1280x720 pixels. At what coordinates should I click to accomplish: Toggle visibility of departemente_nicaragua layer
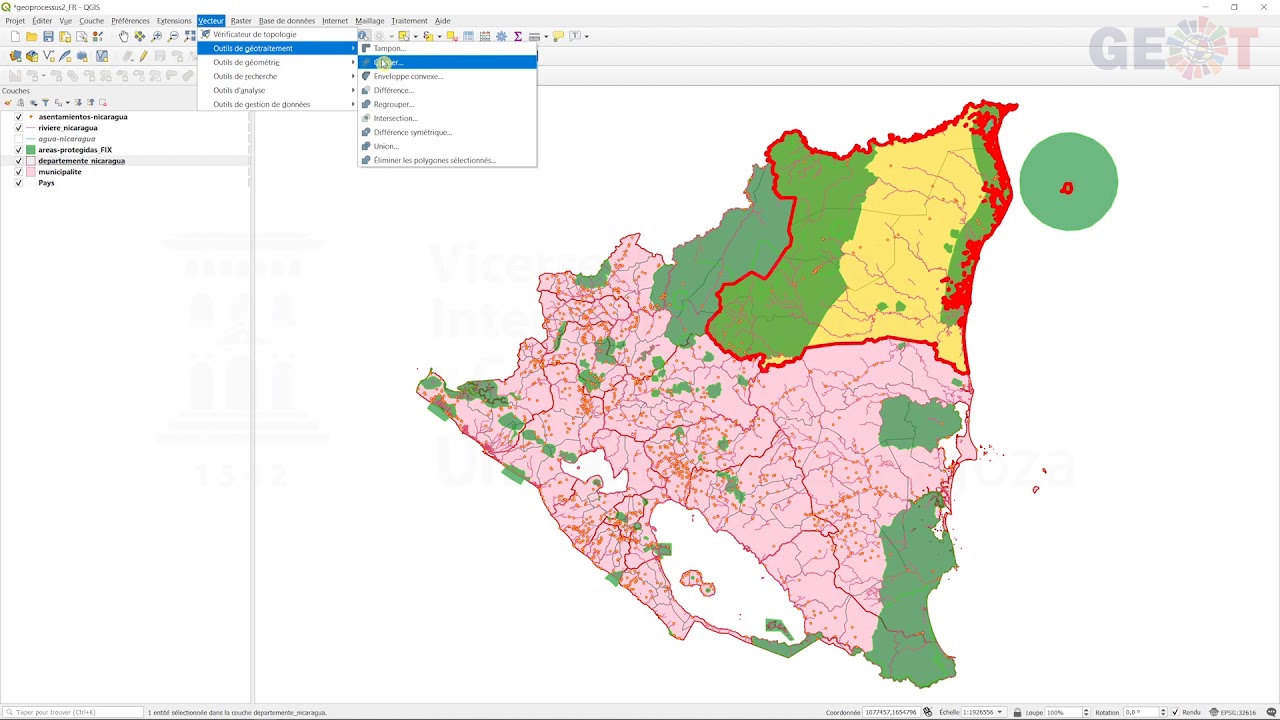18,161
